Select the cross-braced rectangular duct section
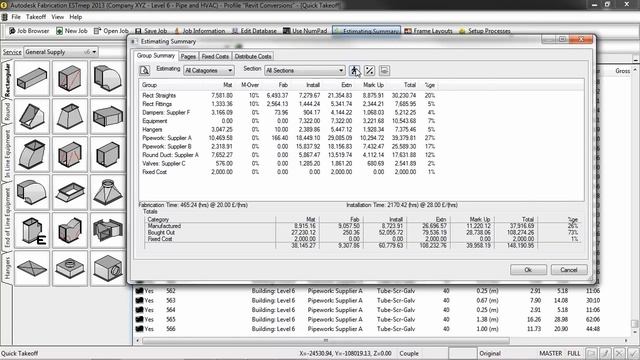This screenshot has width=640, height=360. [x=70, y=154]
